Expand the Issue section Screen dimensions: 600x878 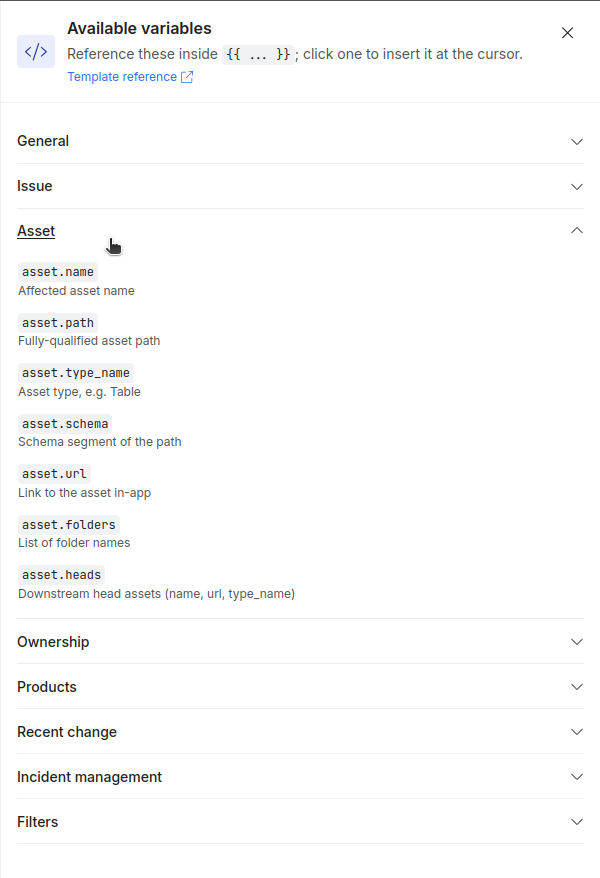pos(300,186)
